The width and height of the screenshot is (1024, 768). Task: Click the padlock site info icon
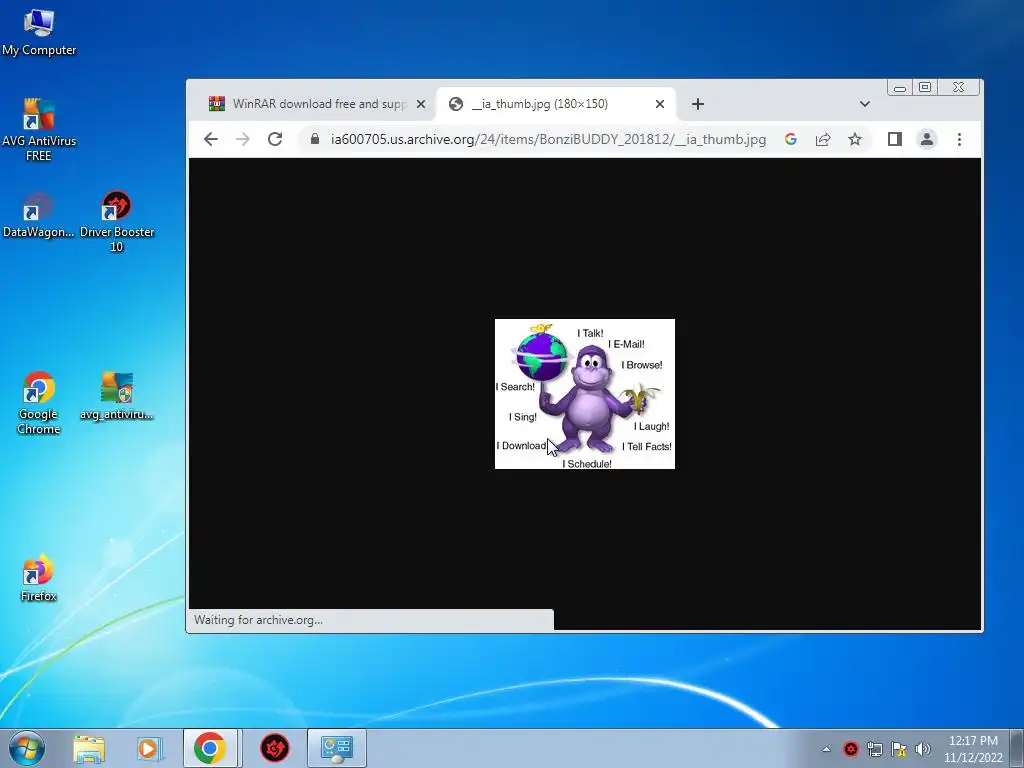coord(315,139)
